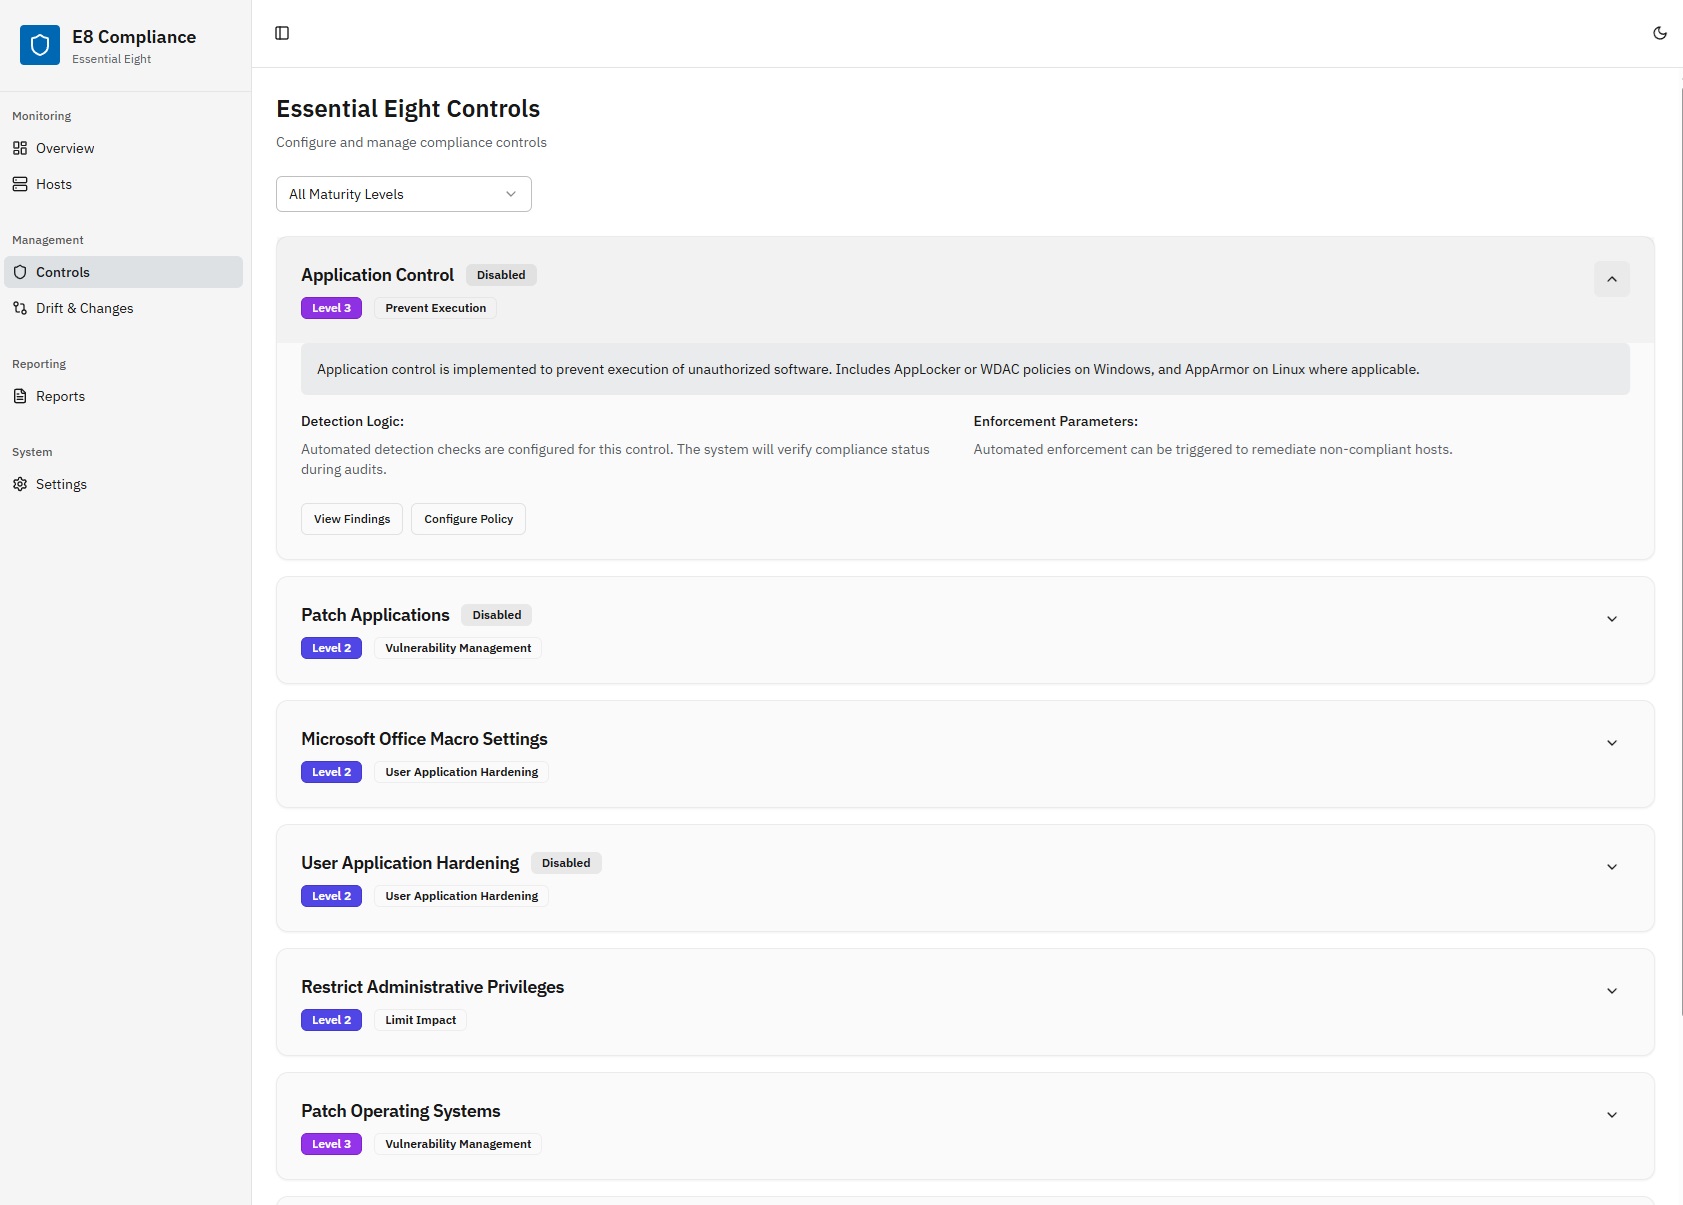Open the All Maturity Levels dropdown
The width and height of the screenshot is (1683, 1205).
pos(403,193)
